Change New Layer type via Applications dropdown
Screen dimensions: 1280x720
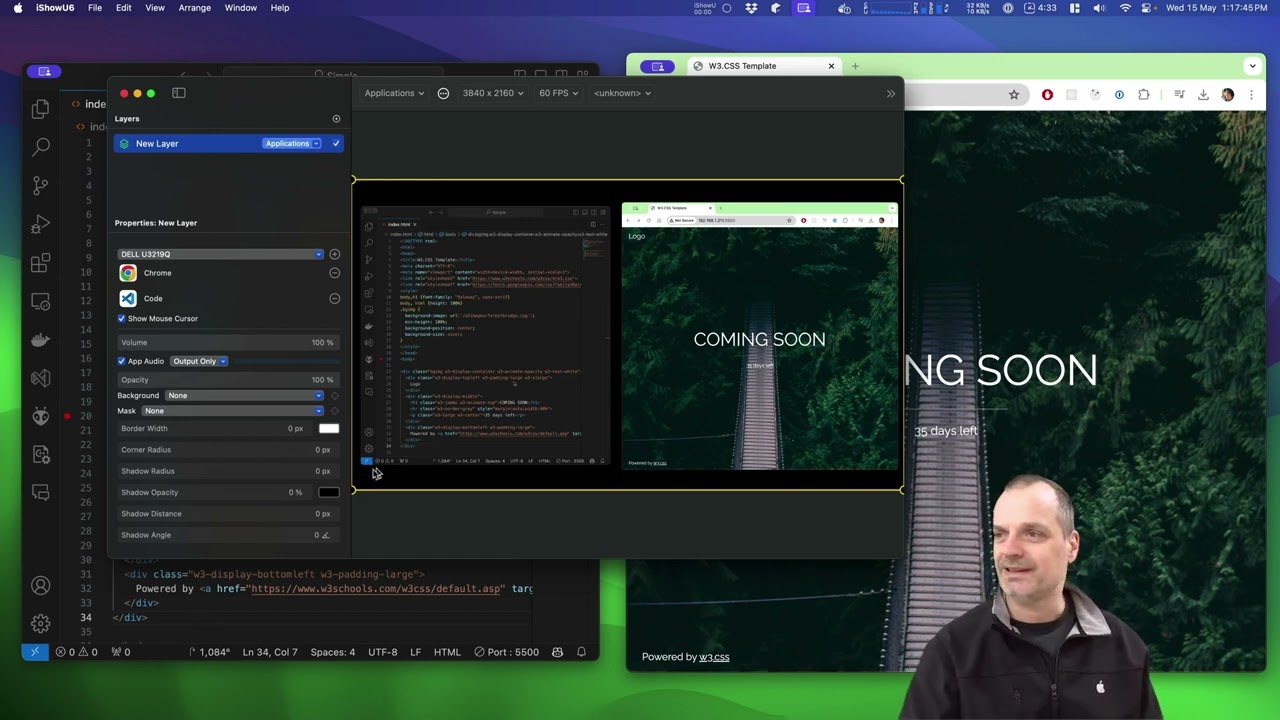tap(292, 144)
